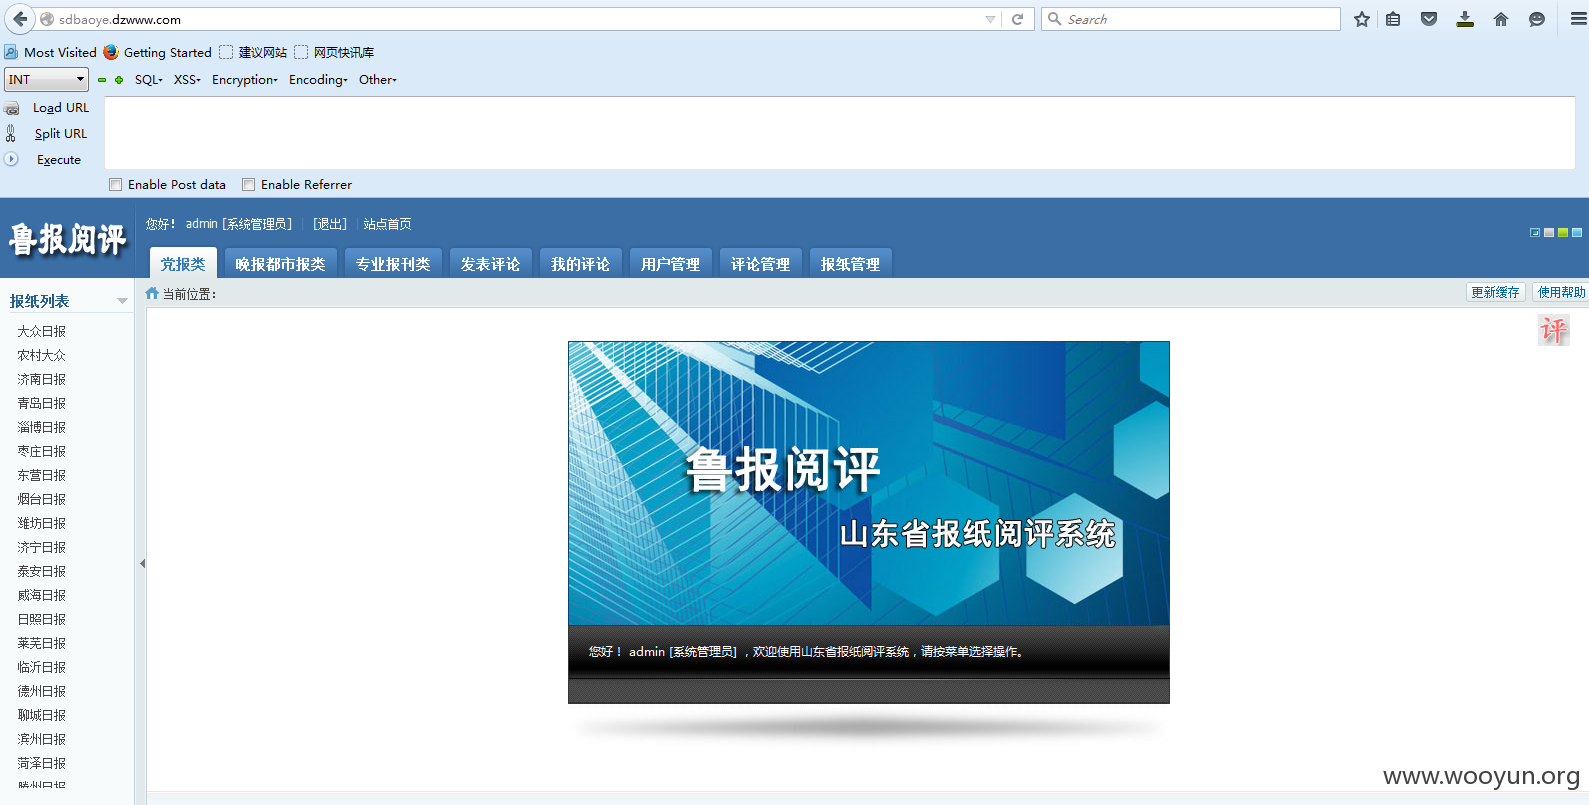Click the 退出 logout link
Viewport: 1589px width, 805px height.
[330, 224]
